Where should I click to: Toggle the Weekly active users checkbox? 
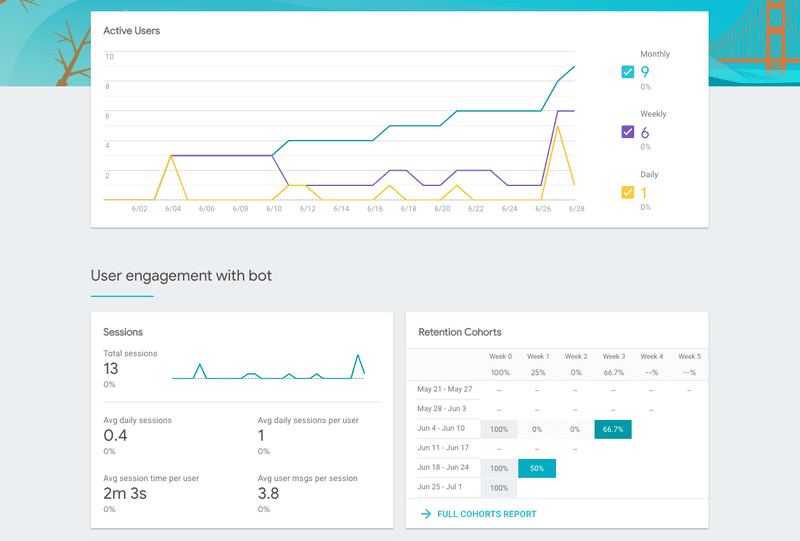(x=627, y=132)
